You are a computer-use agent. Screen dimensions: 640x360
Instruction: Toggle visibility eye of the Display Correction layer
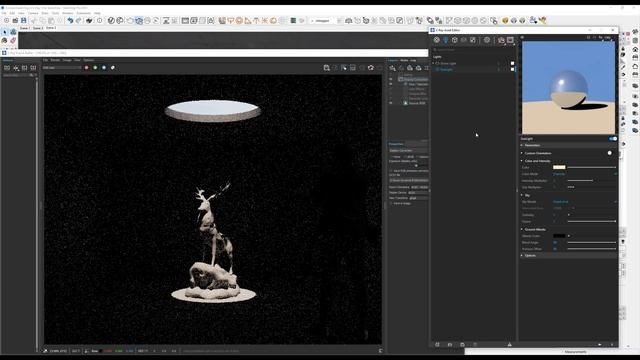pos(391,79)
